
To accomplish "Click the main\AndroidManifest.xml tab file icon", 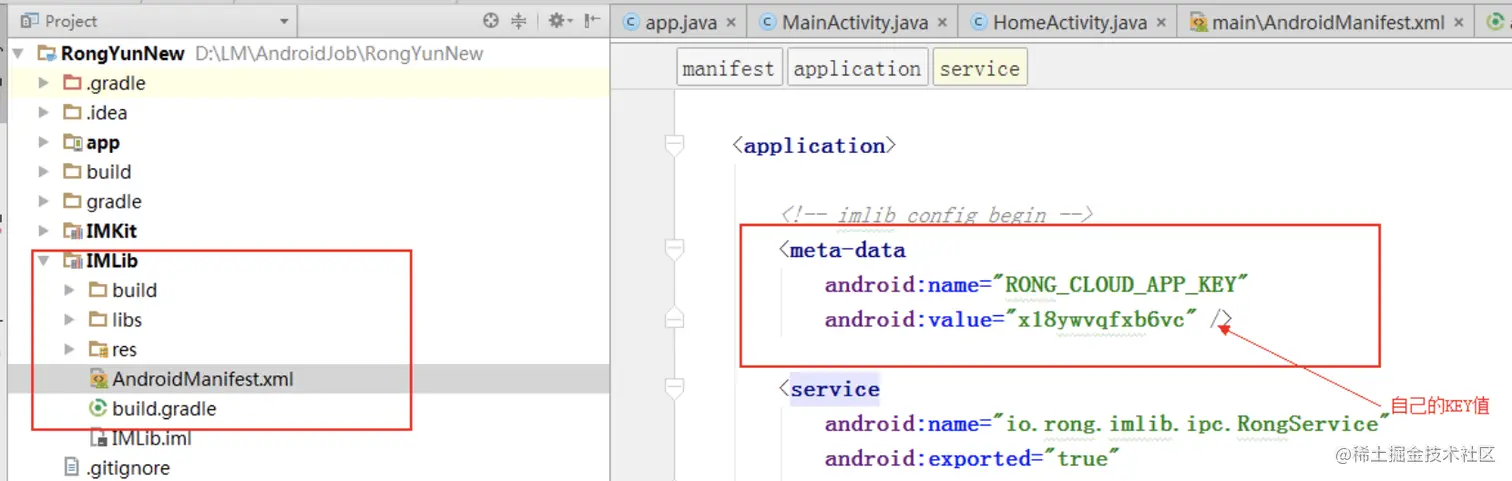I will pyautogui.click(x=1198, y=22).
